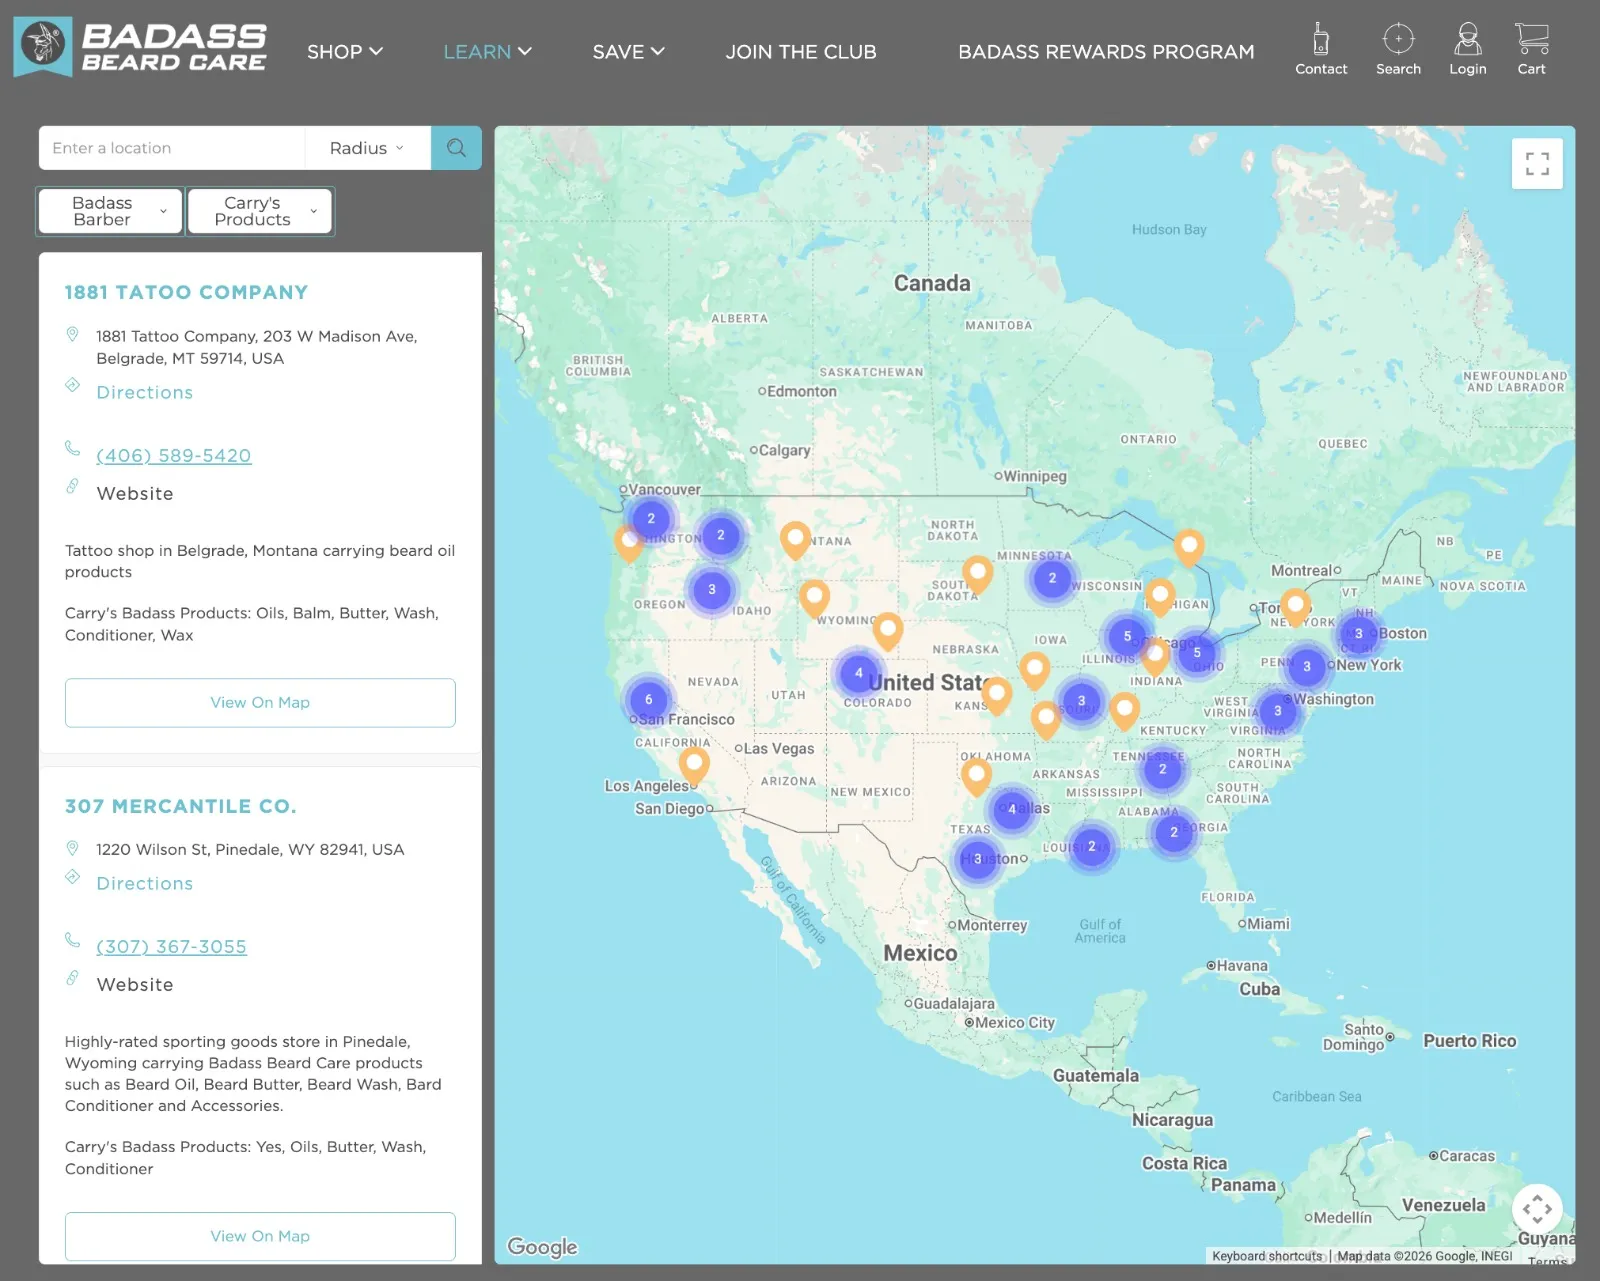Click the 1881 TATOO COMPANY heading
1600x1281 pixels.
186,293
